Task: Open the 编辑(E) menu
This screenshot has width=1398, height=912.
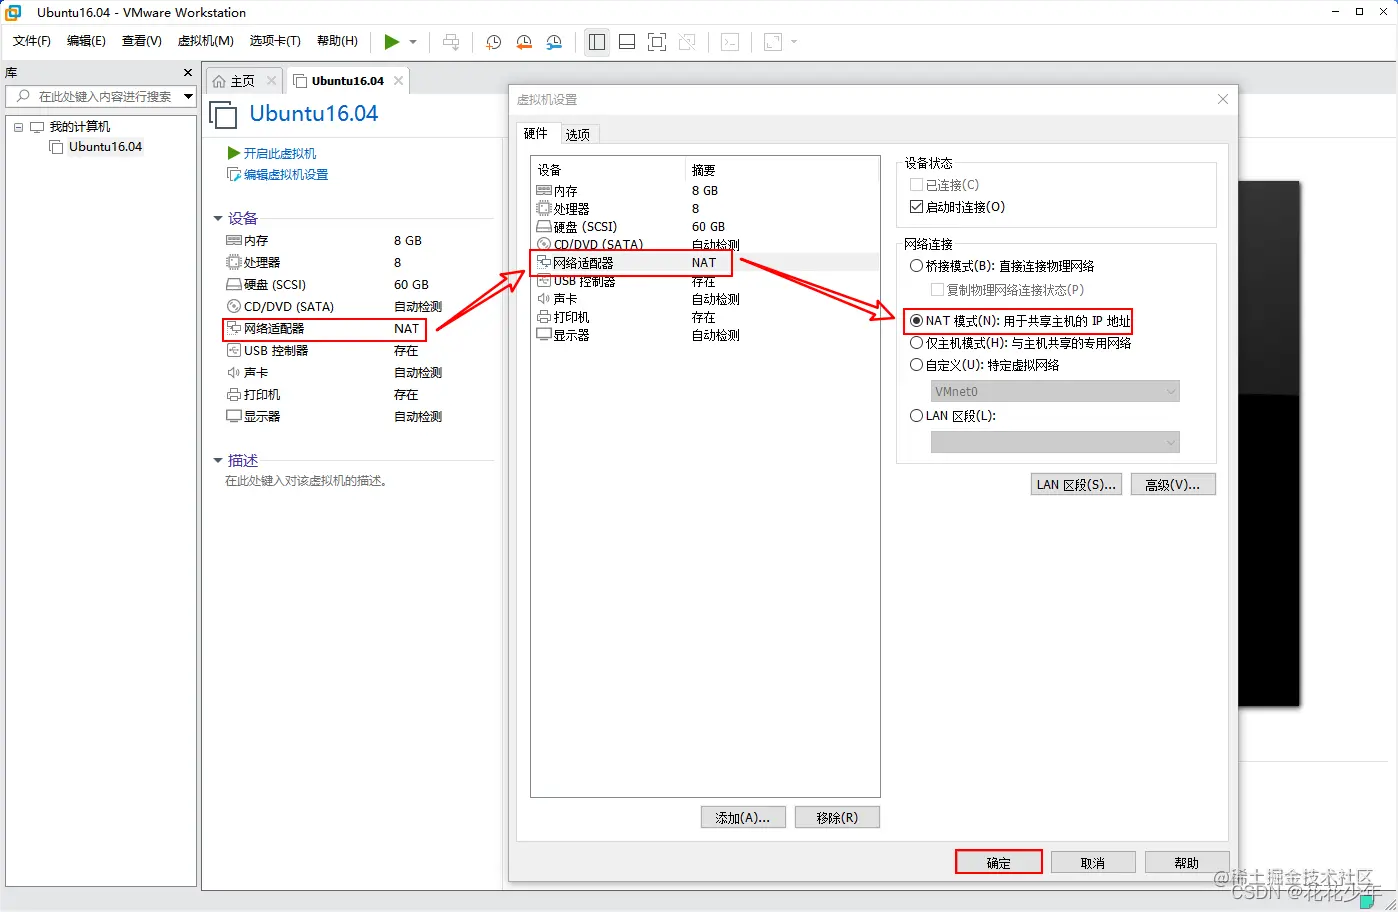Action: tap(86, 41)
